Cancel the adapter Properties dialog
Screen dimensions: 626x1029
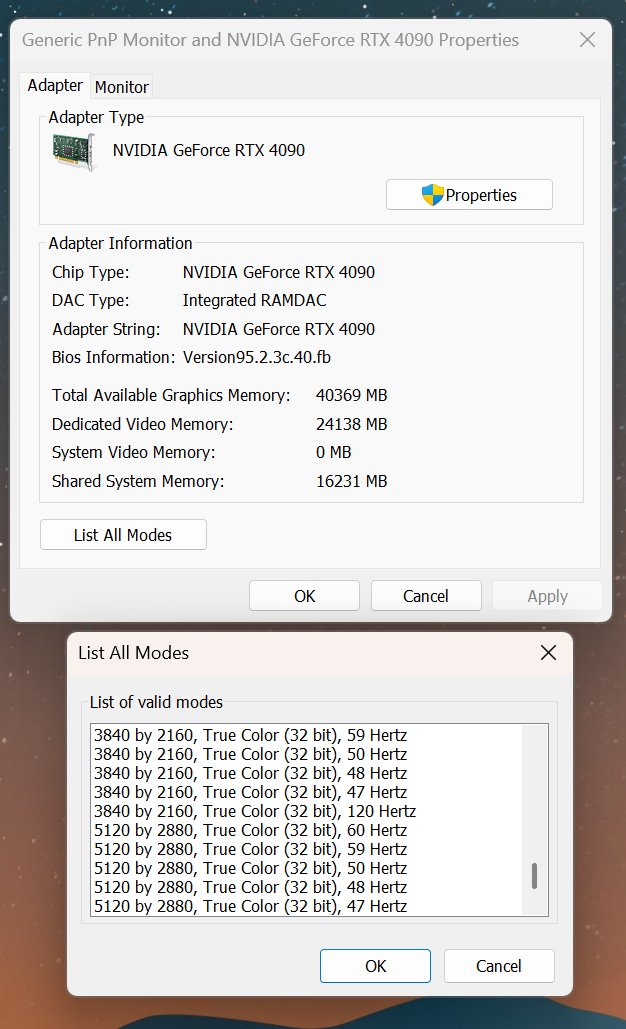tap(426, 596)
